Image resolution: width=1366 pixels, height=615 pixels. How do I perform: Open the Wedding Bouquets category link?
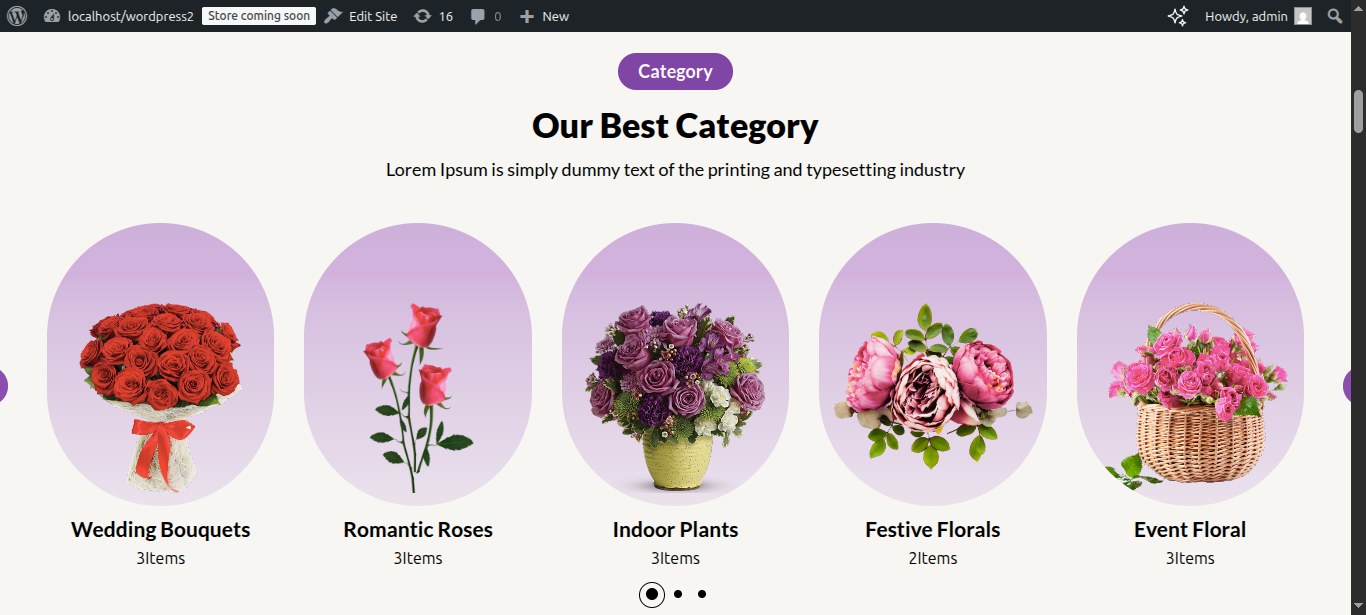[160, 530]
